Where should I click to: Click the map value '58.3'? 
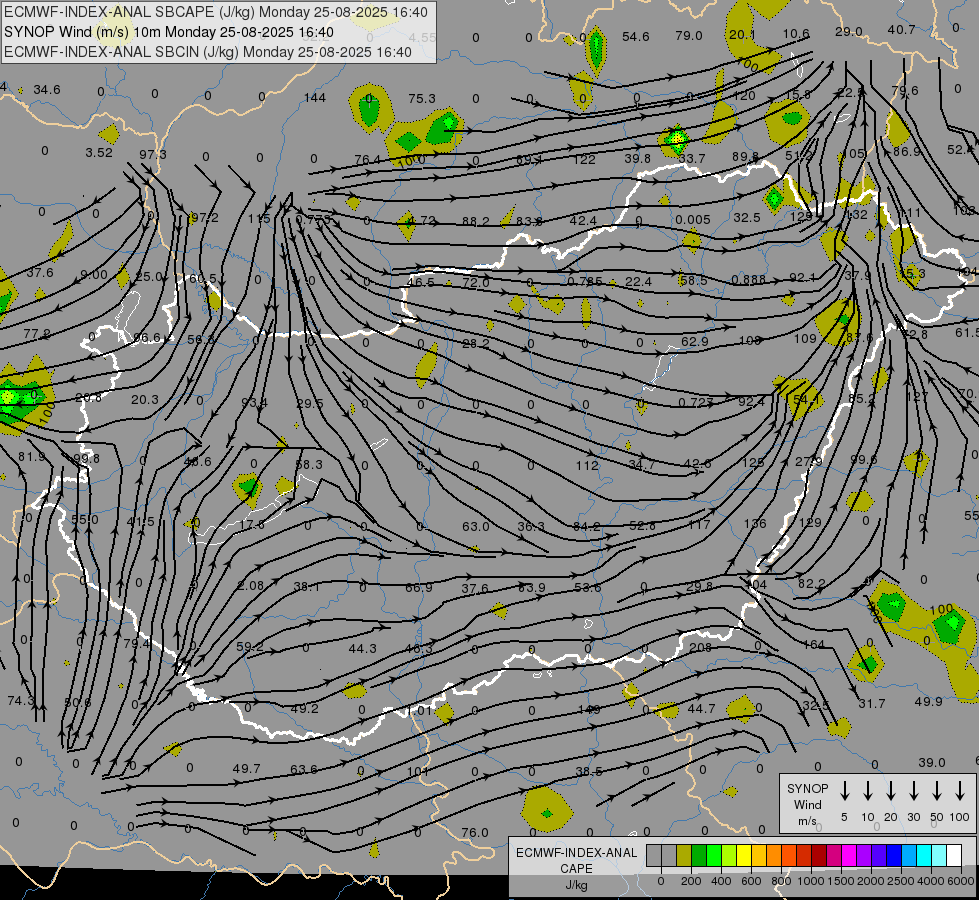pyautogui.click(x=309, y=465)
